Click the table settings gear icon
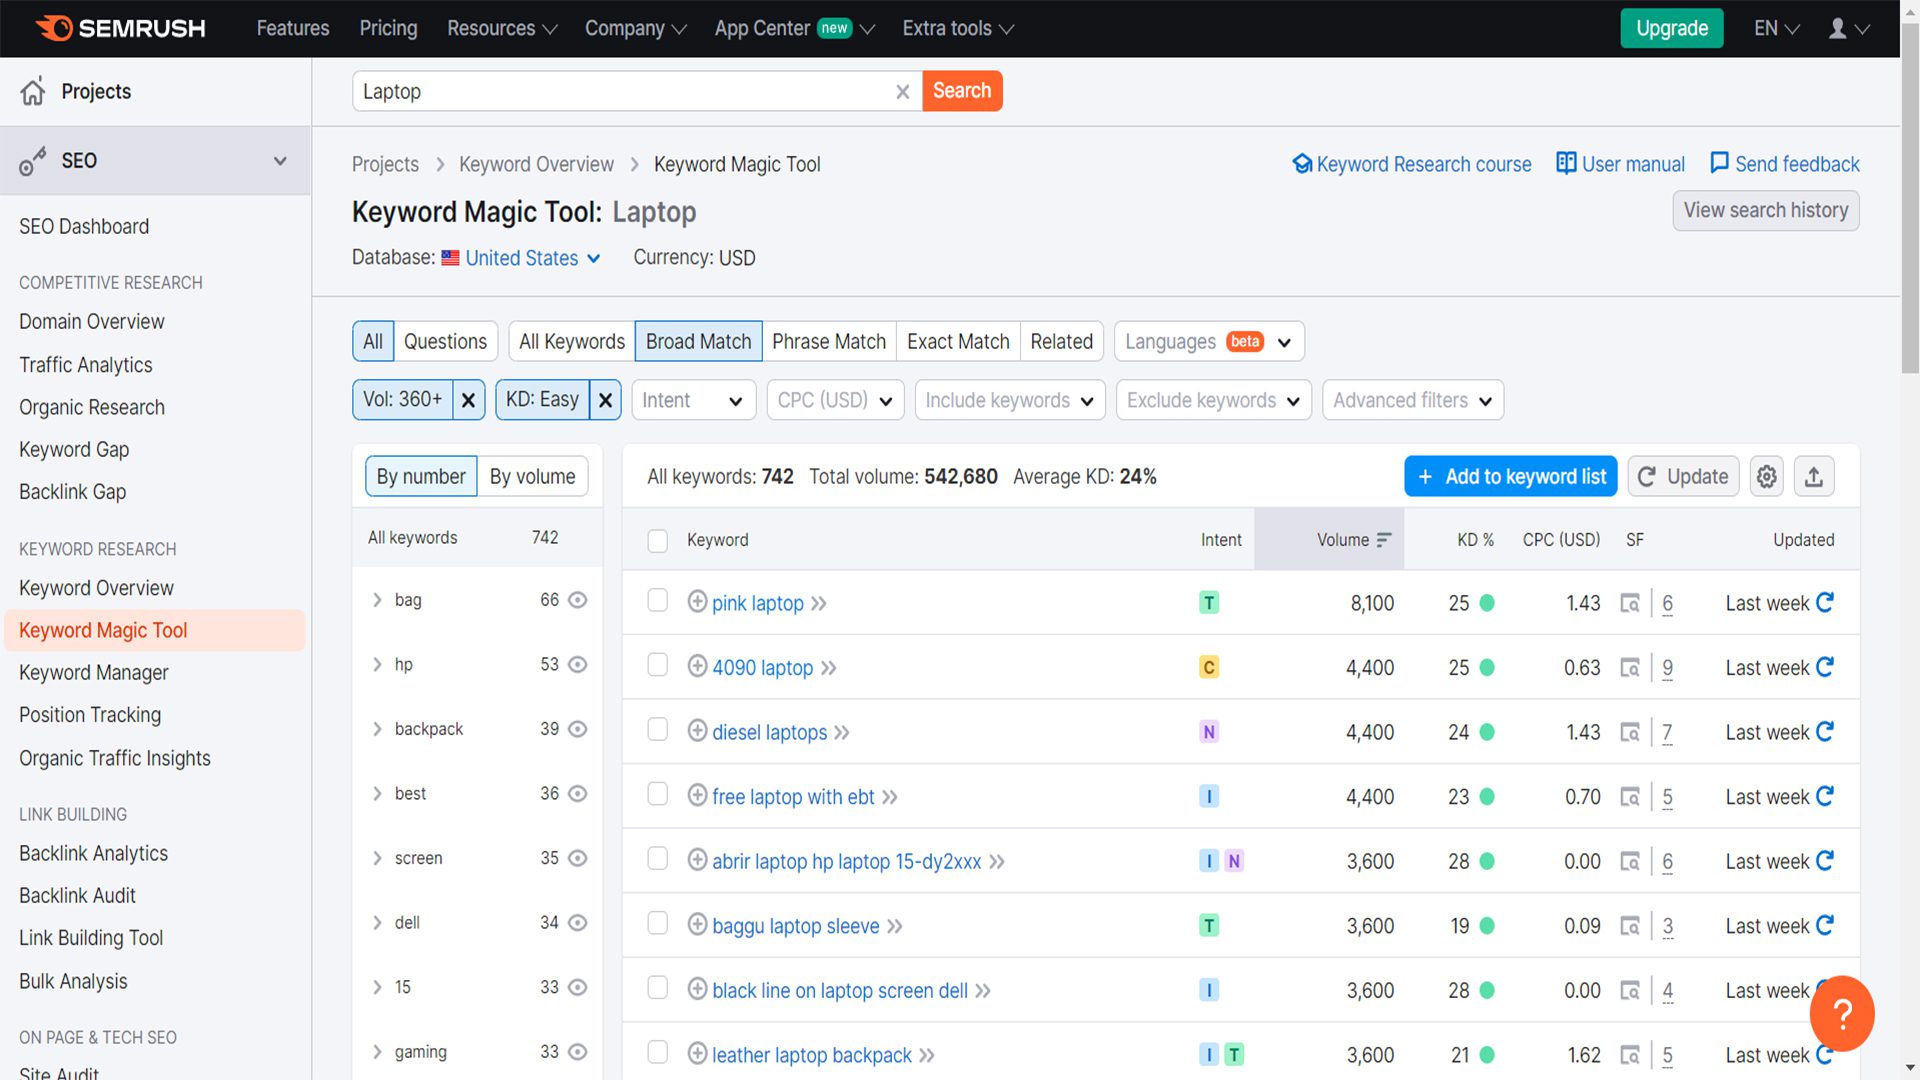The height and width of the screenshot is (1080, 1920). click(1767, 477)
